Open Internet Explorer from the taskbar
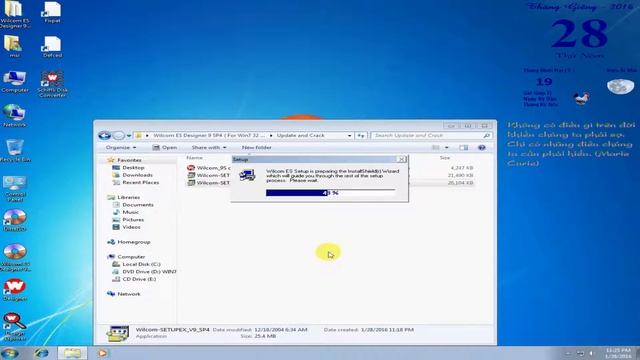640x360 pixels. (x=41, y=353)
